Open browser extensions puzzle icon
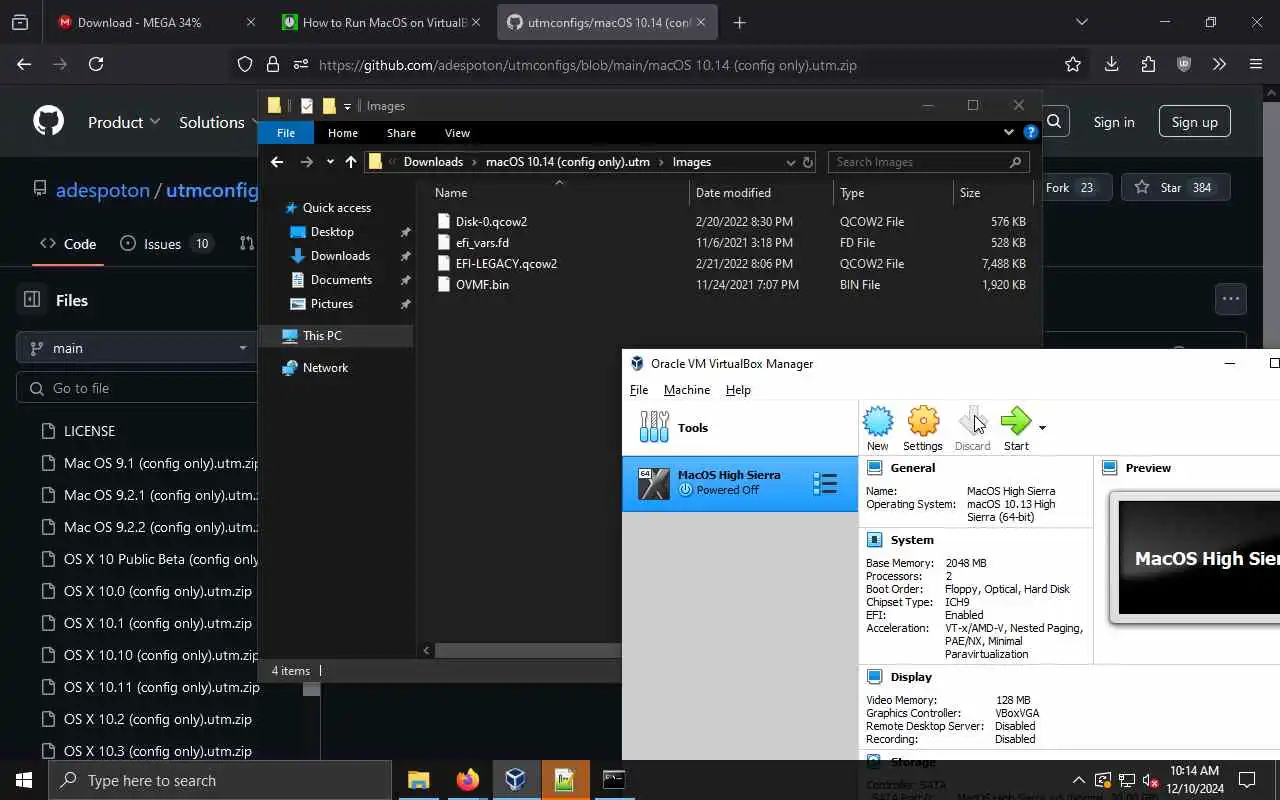This screenshot has height=800, width=1280. coord(1148,64)
